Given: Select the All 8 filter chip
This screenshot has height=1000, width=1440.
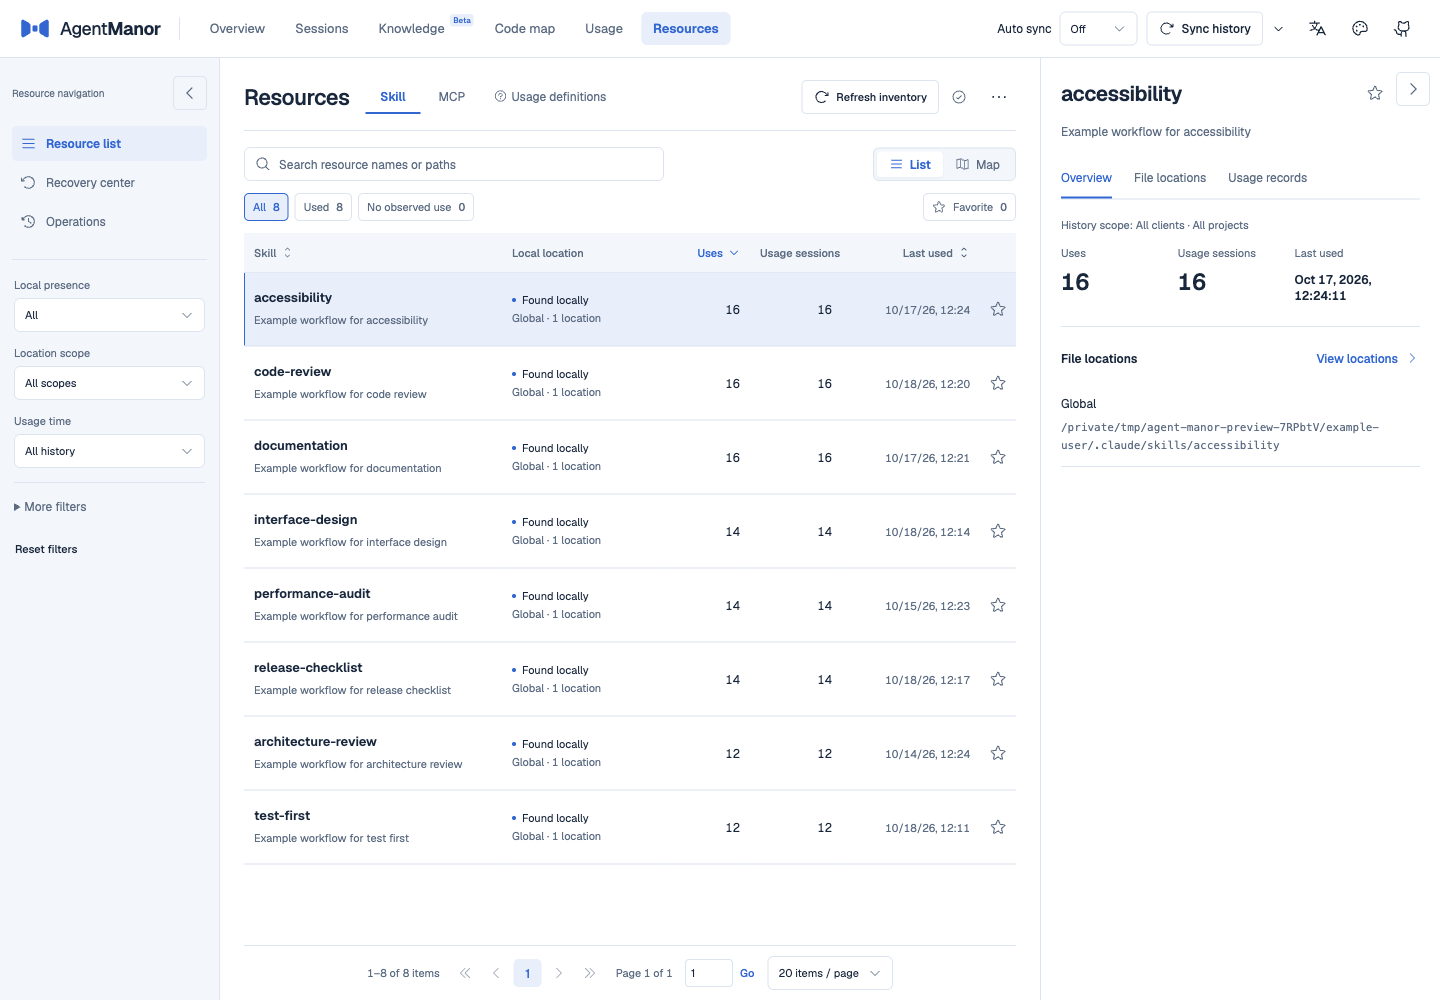Looking at the screenshot, I should 266,207.
